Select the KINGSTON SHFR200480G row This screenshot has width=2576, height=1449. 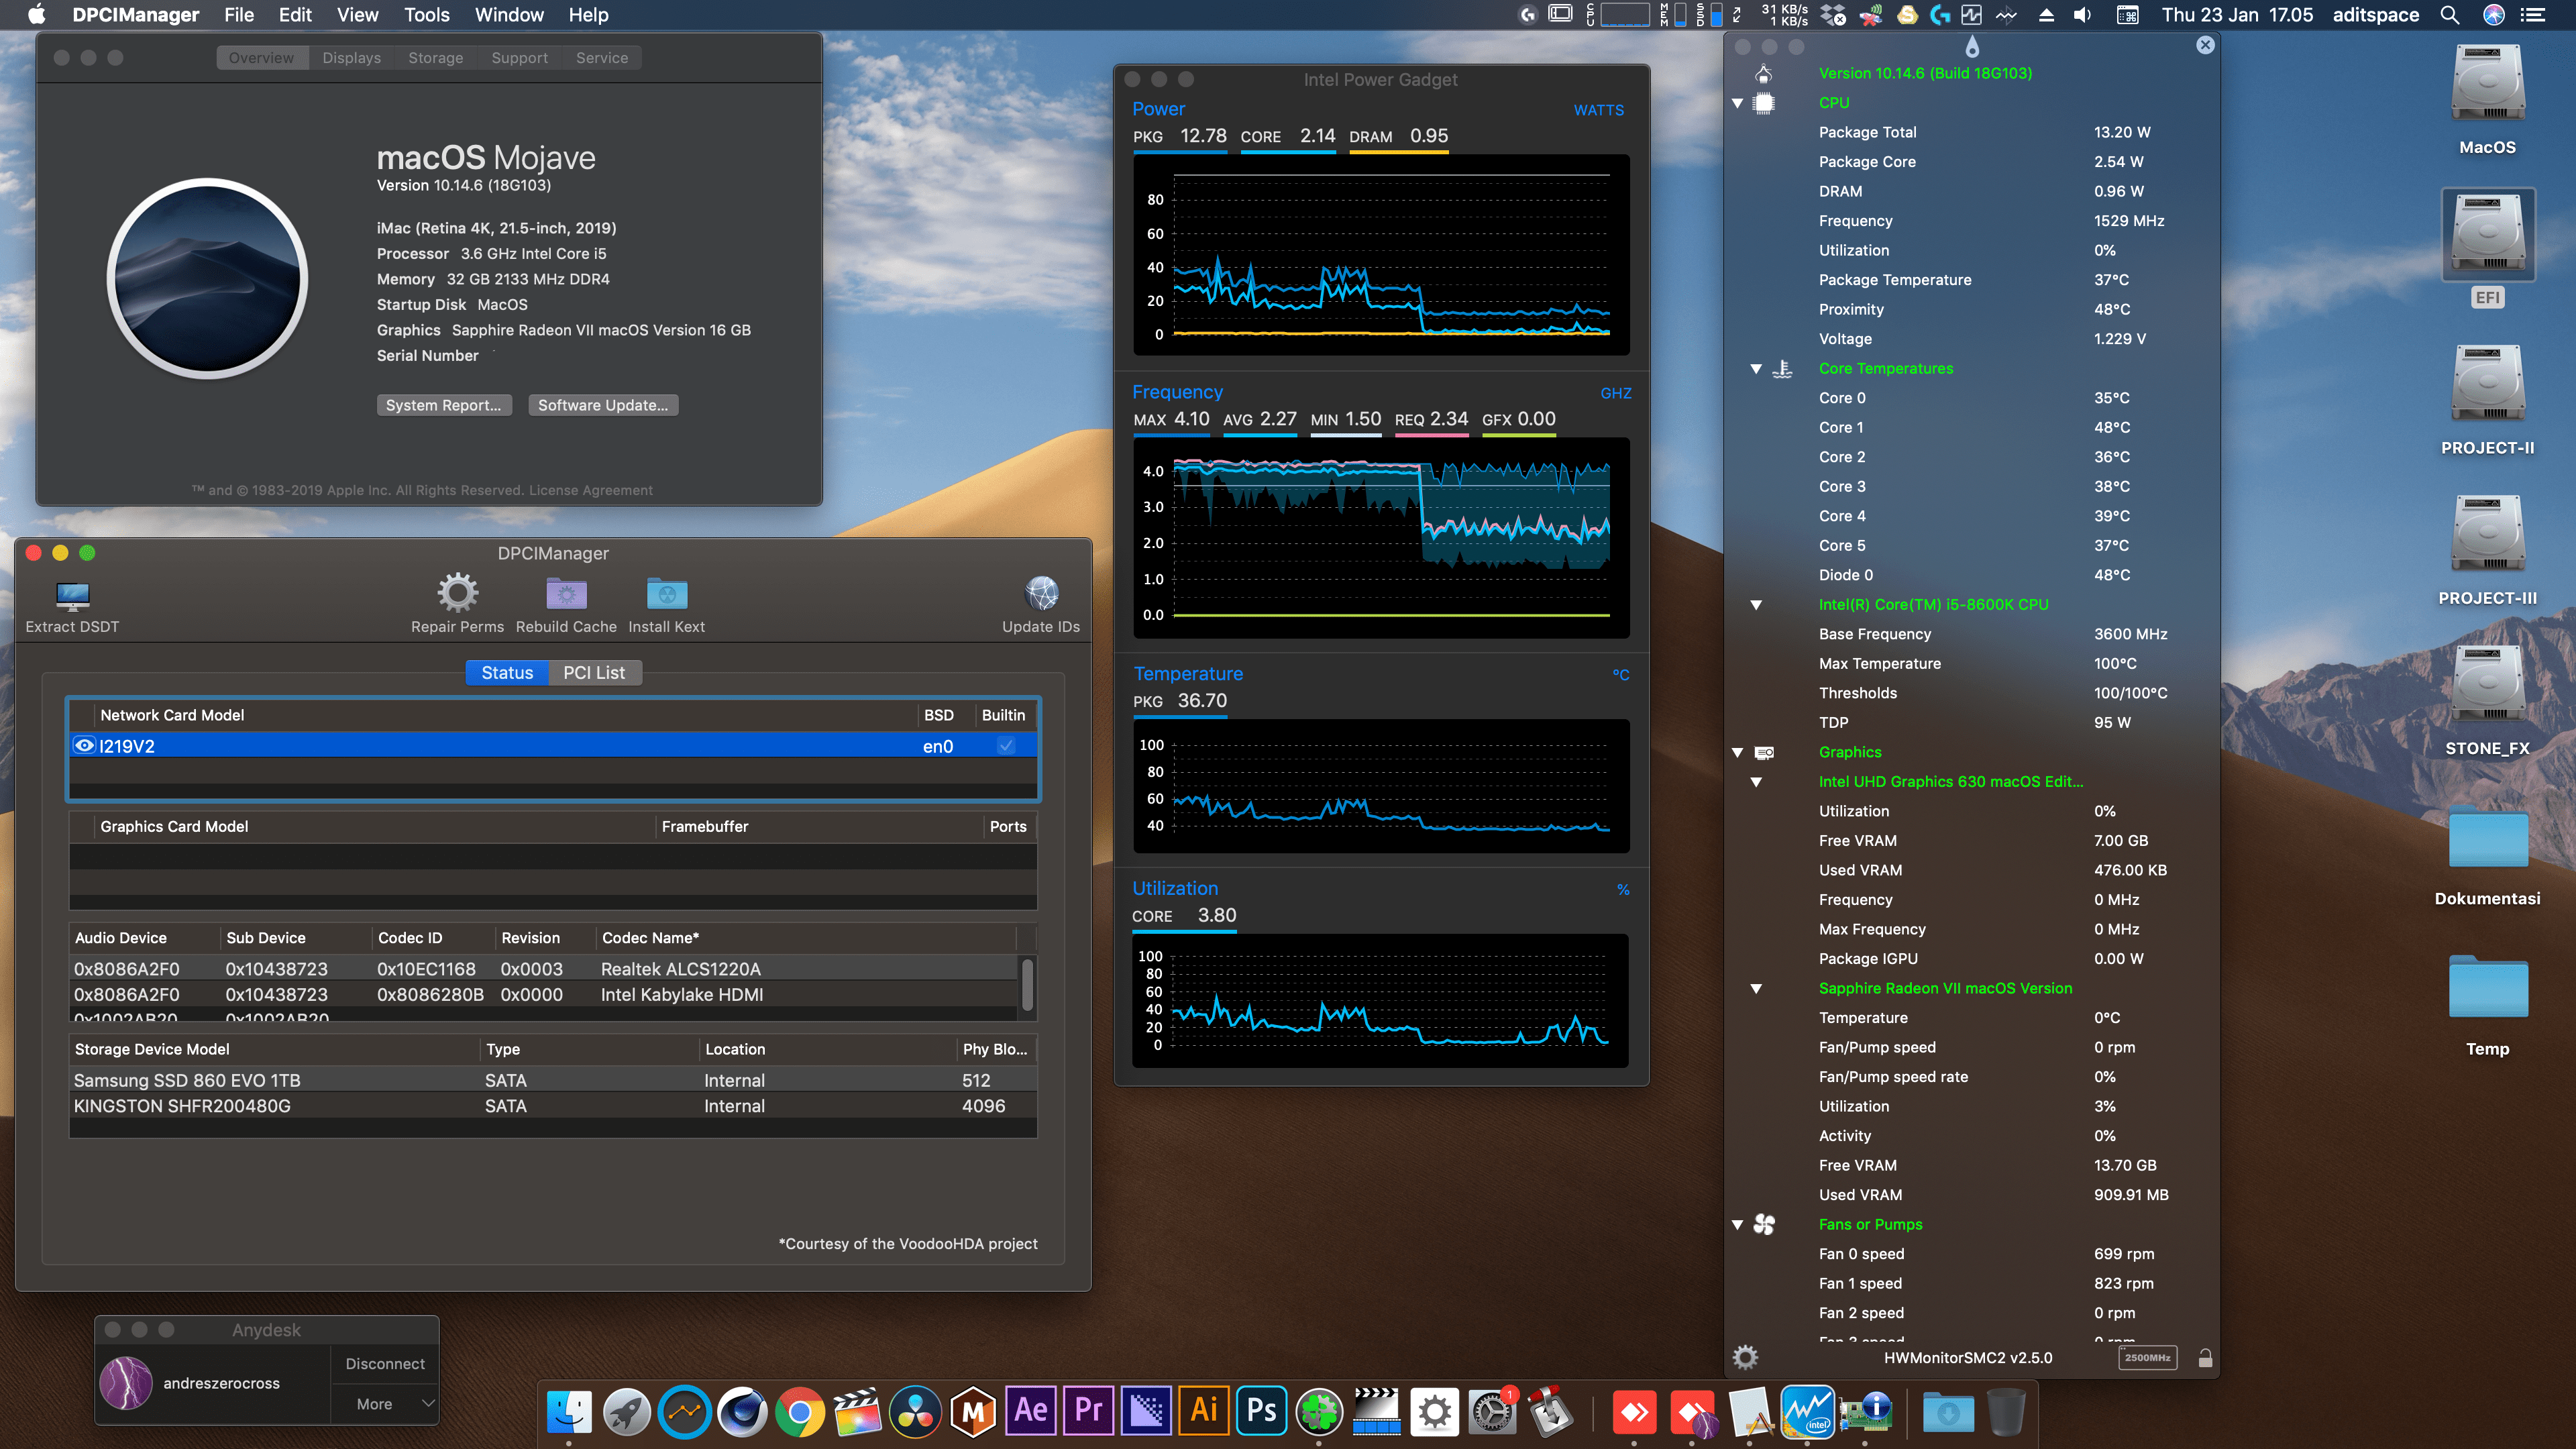tap(553, 1106)
